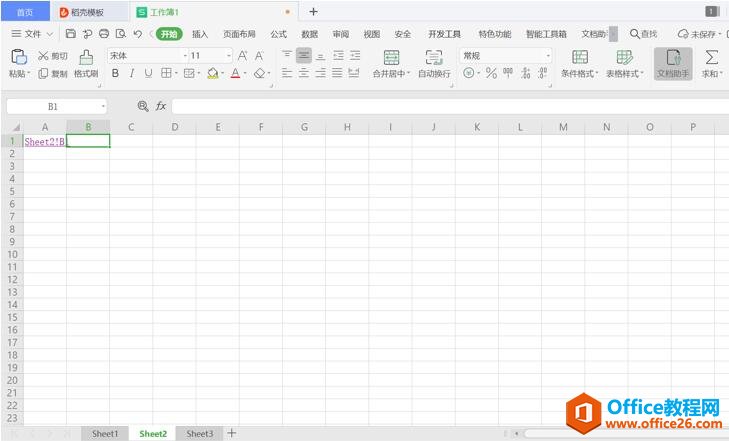
Task: Click the Save icon in quick access toolbar
Action: point(71,33)
